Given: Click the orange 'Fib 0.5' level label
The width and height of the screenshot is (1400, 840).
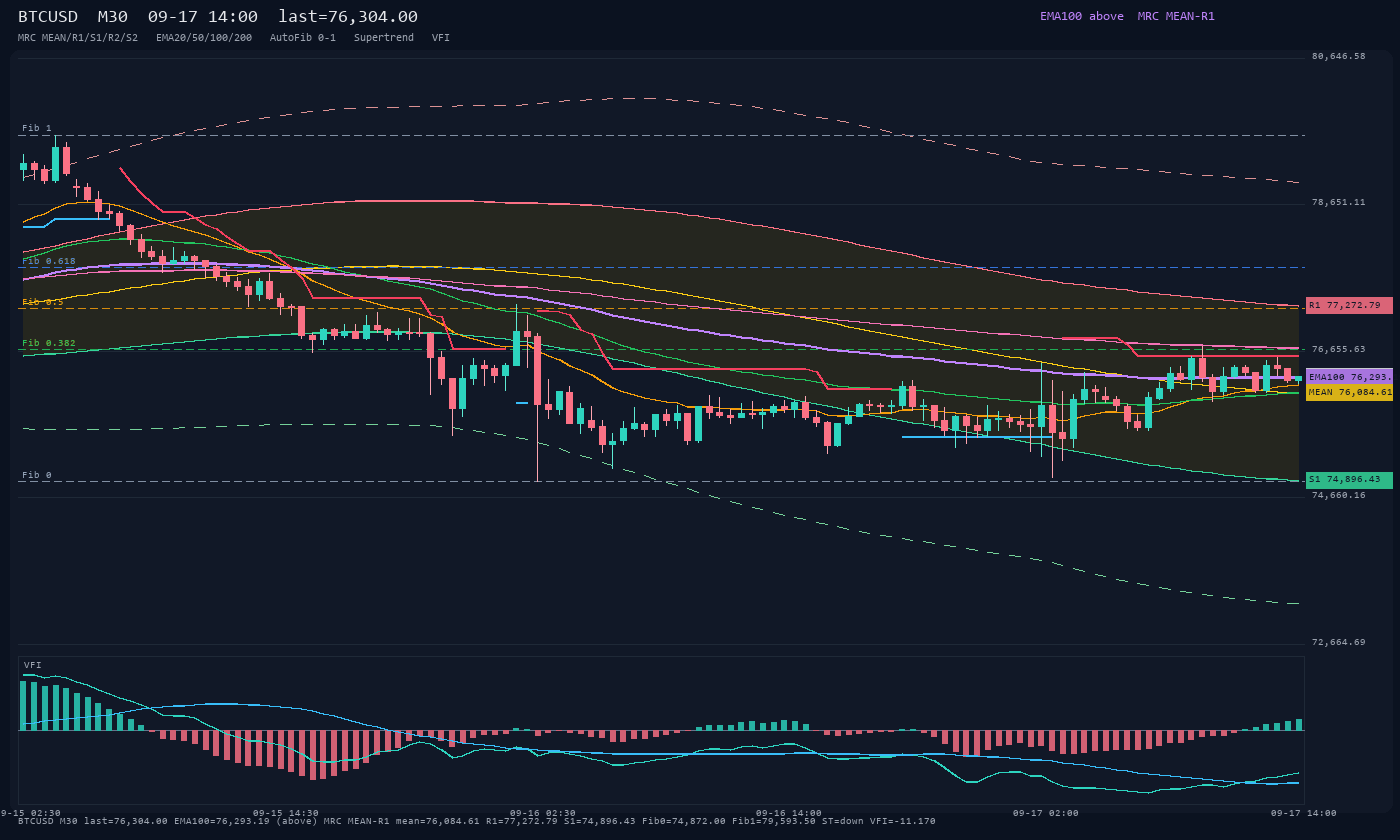Looking at the screenshot, I should coord(43,302).
